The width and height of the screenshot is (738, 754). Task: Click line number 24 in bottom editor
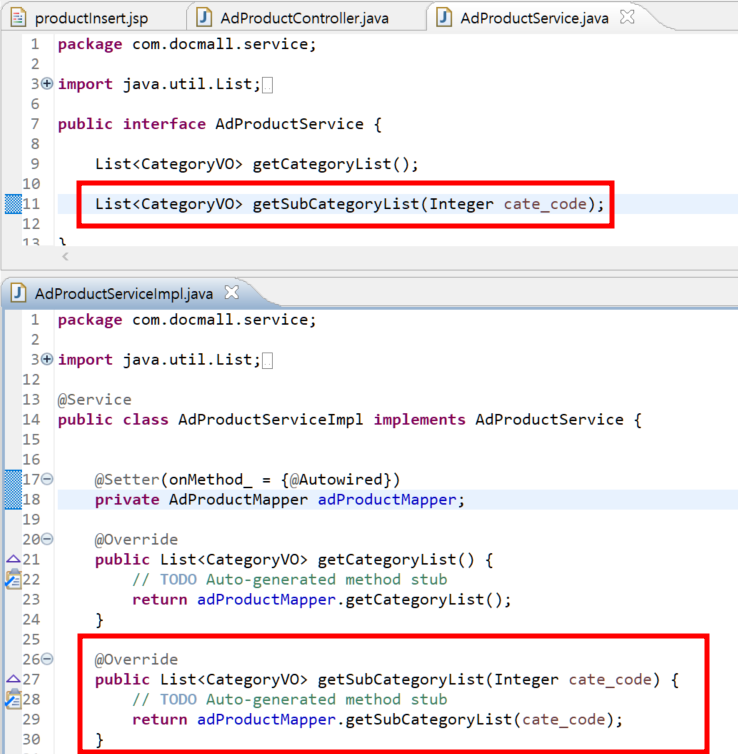point(31,619)
